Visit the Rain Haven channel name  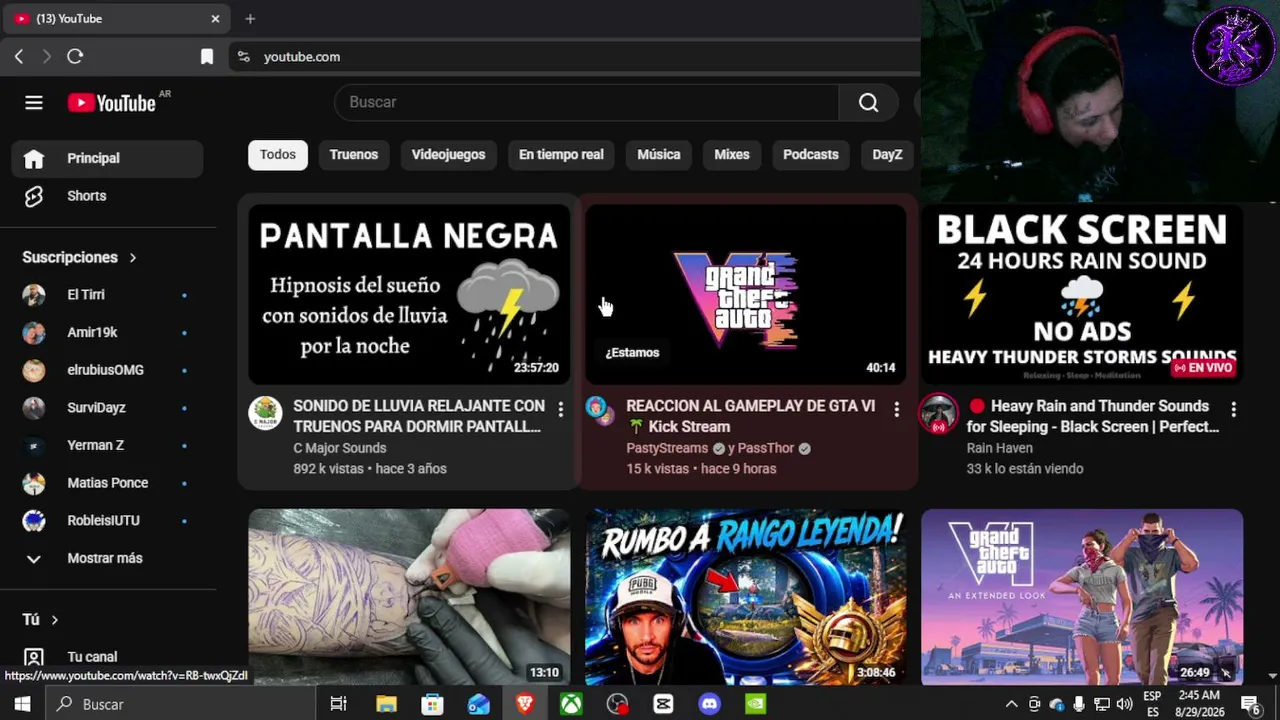pyautogui.click(x=1000, y=448)
